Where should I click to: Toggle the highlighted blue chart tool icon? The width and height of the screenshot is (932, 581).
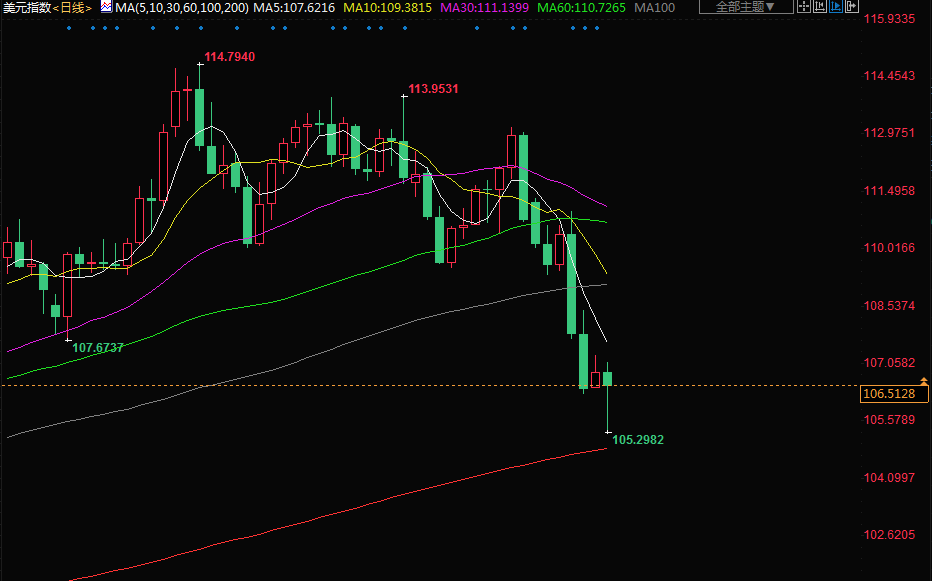click(x=836, y=6)
